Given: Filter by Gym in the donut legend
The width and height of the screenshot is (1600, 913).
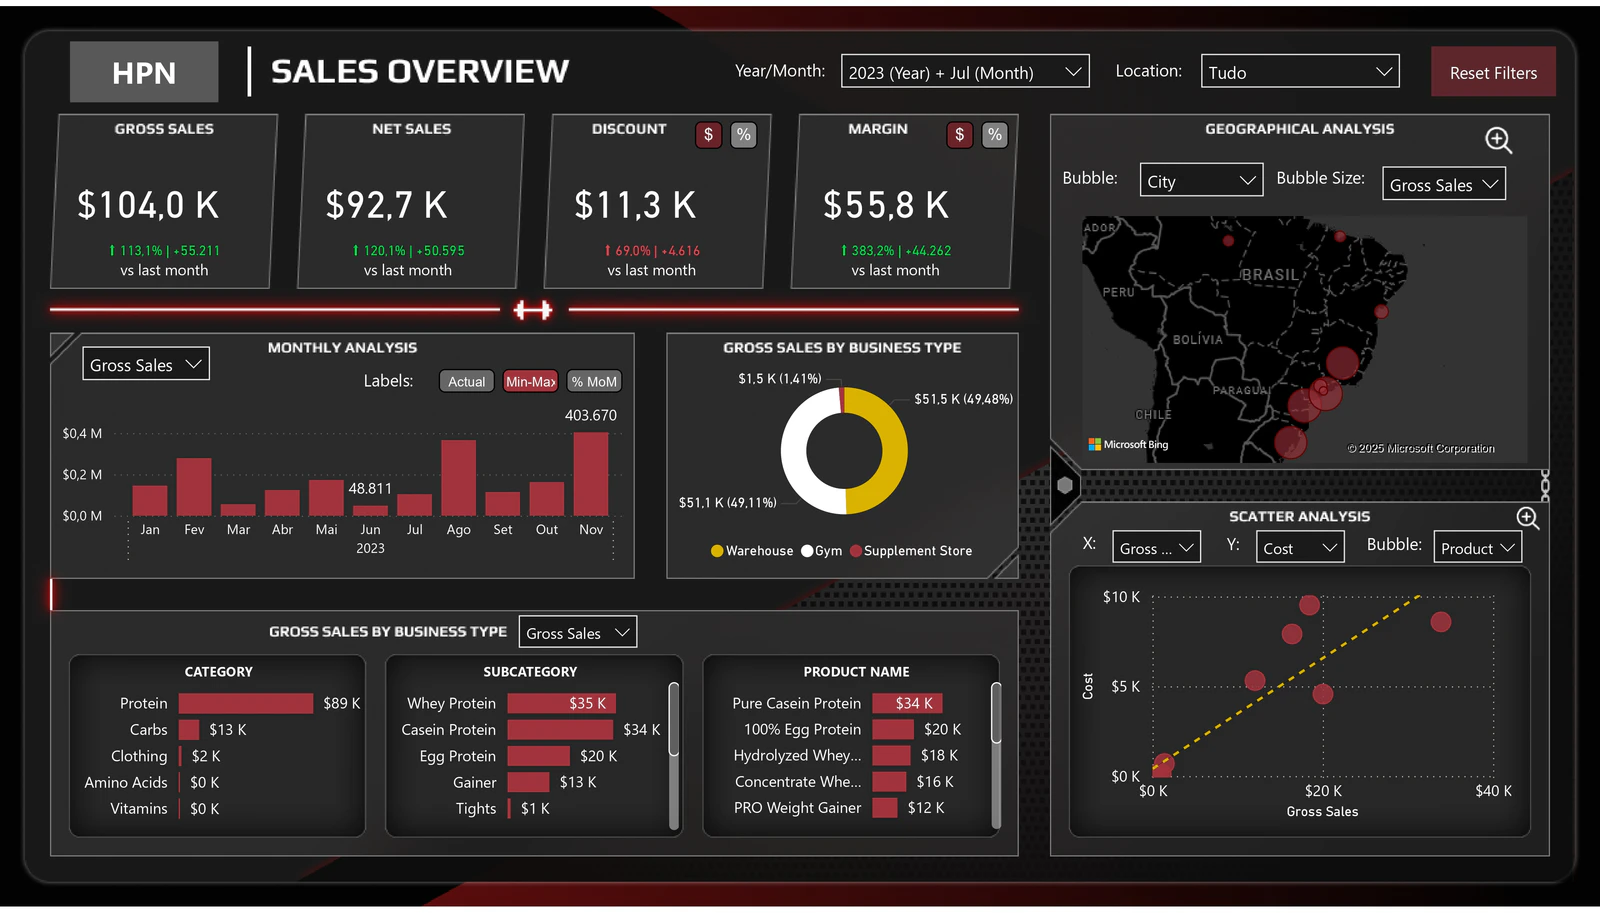Looking at the screenshot, I should click(x=822, y=551).
